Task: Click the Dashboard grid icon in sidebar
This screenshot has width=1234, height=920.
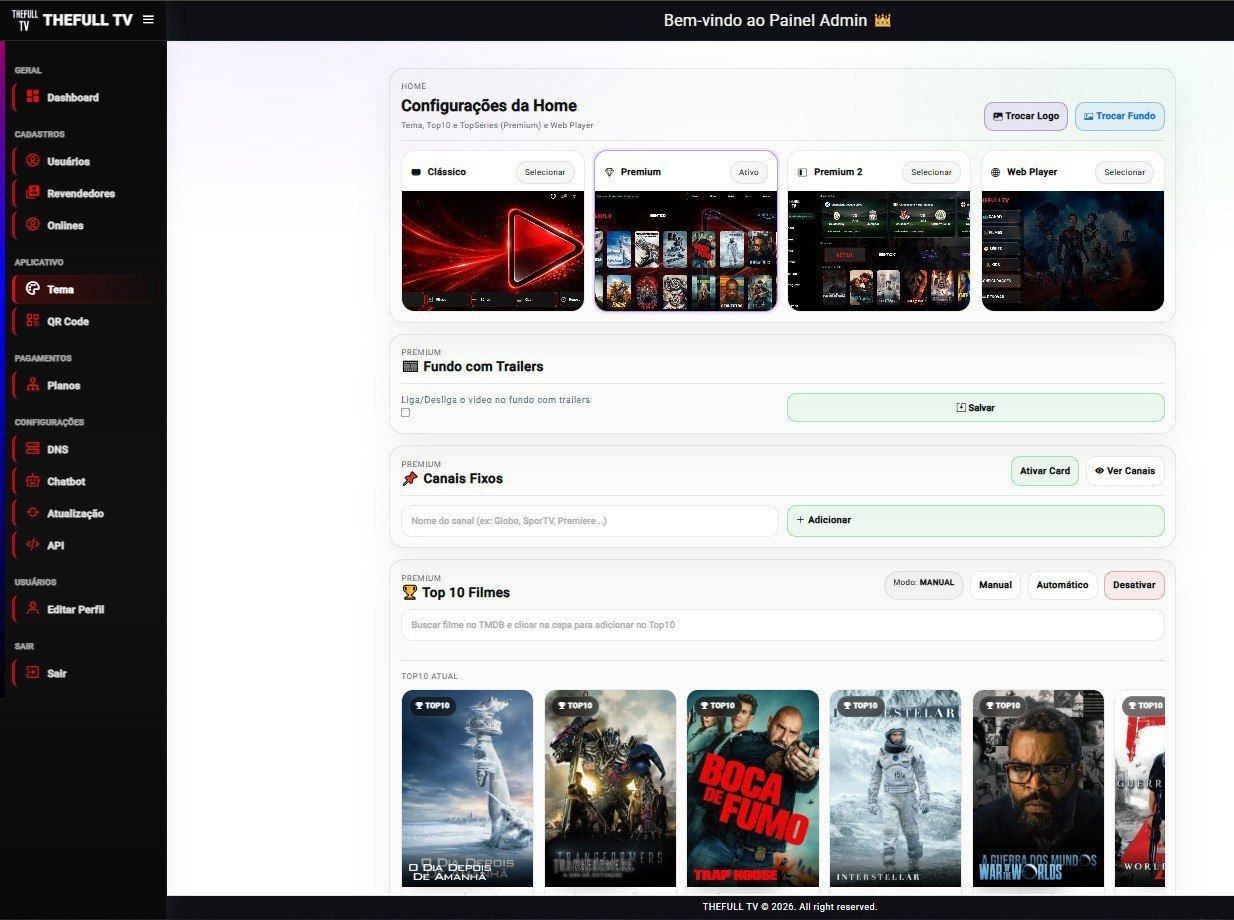Action: coord(33,97)
